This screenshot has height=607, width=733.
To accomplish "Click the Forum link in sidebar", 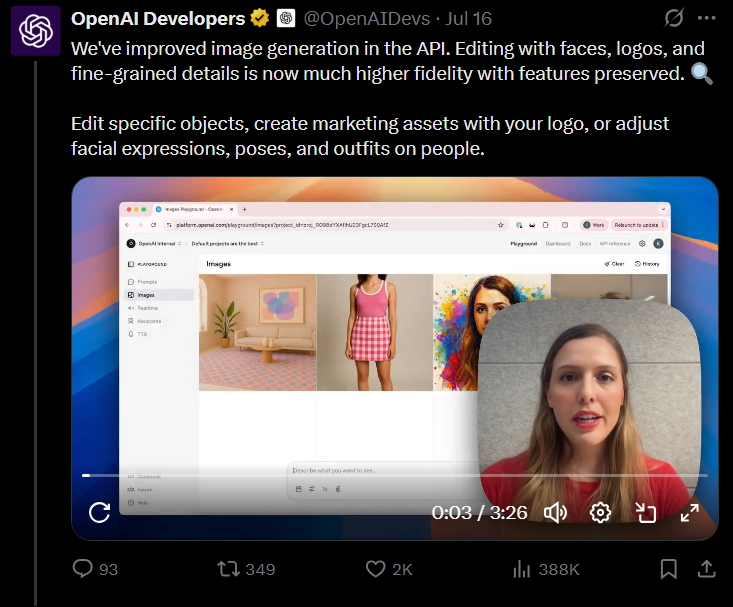I will (x=140, y=490).
